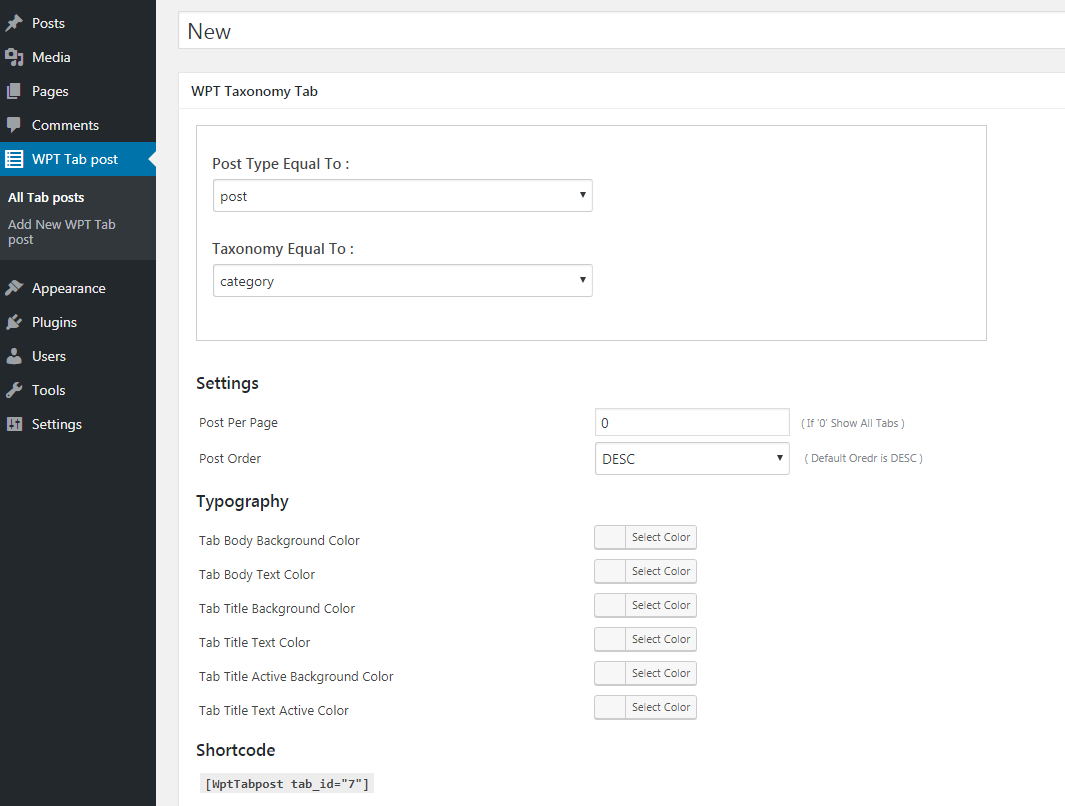
Task: Click the Tools wrench icon
Action: (x=14, y=390)
